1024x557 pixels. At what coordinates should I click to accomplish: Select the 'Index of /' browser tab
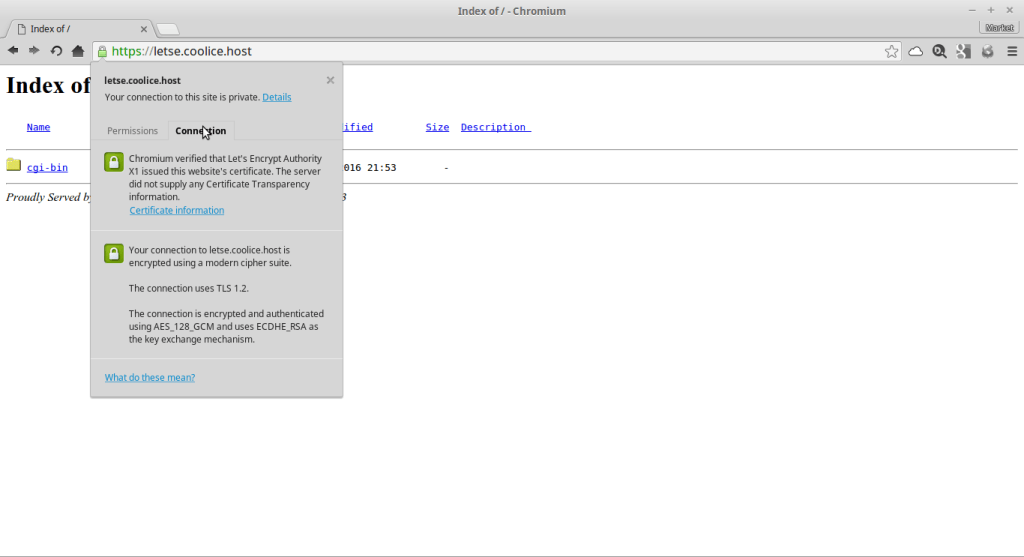[80, 29]
